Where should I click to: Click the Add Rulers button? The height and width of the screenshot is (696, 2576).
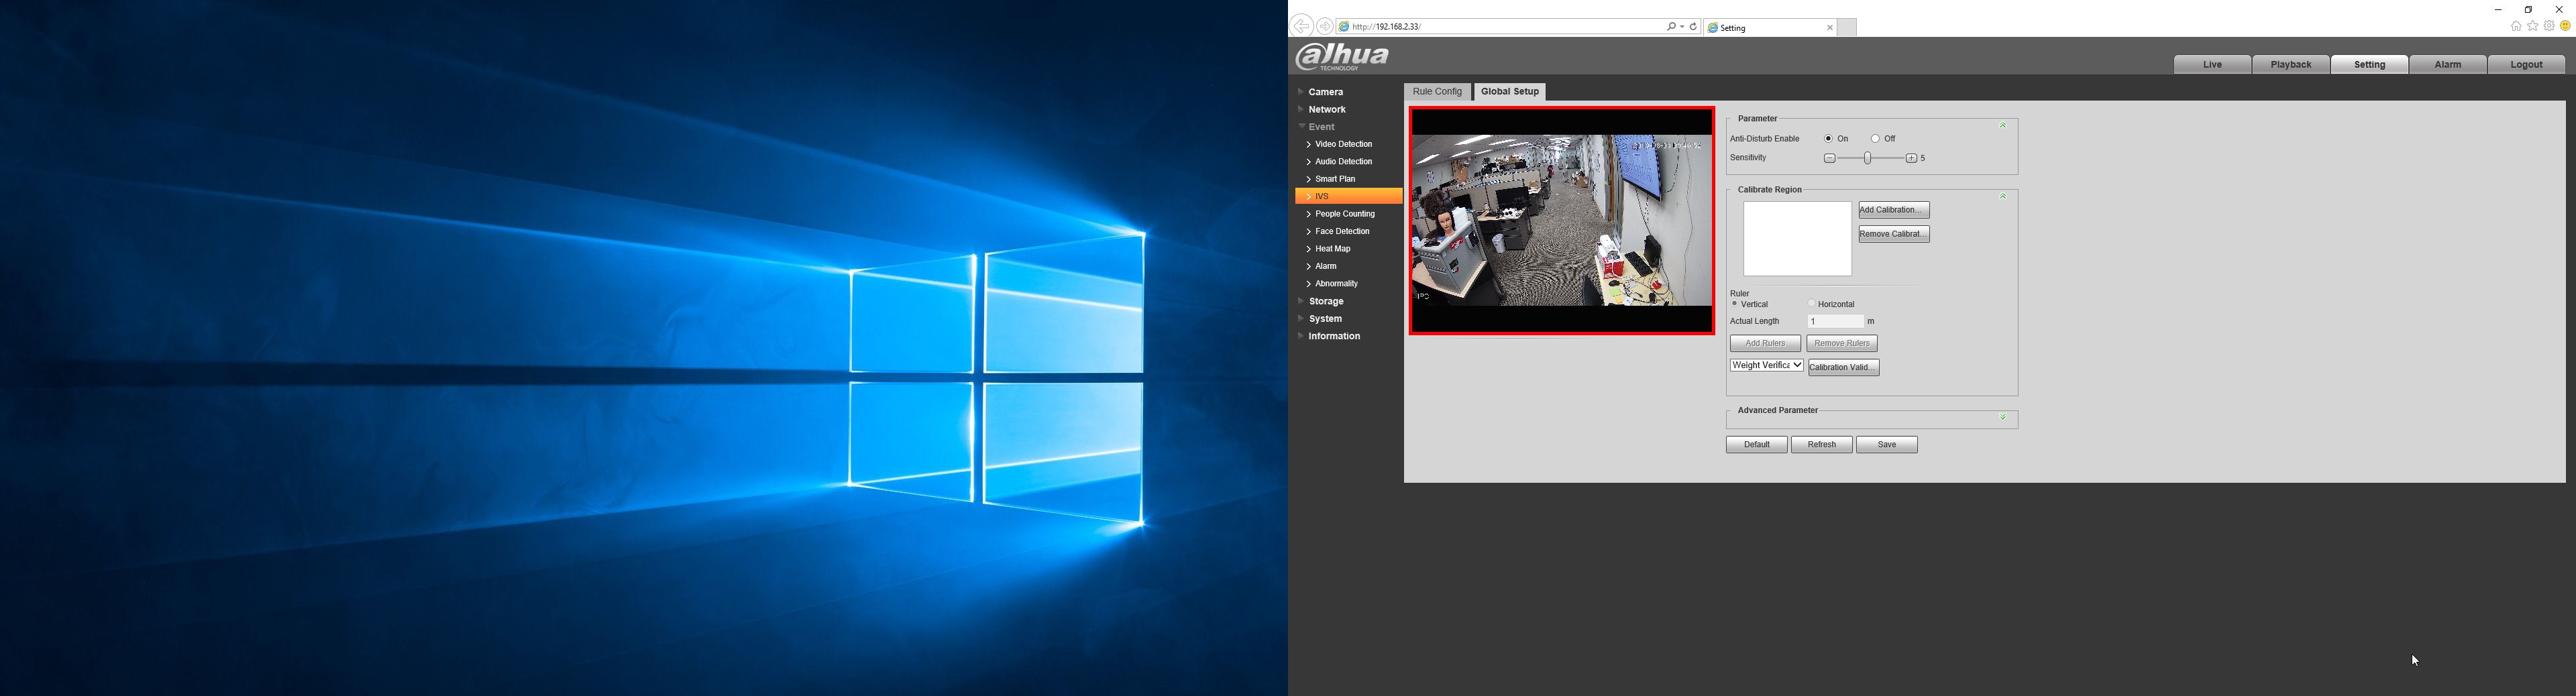click(x=1765, y=344)
